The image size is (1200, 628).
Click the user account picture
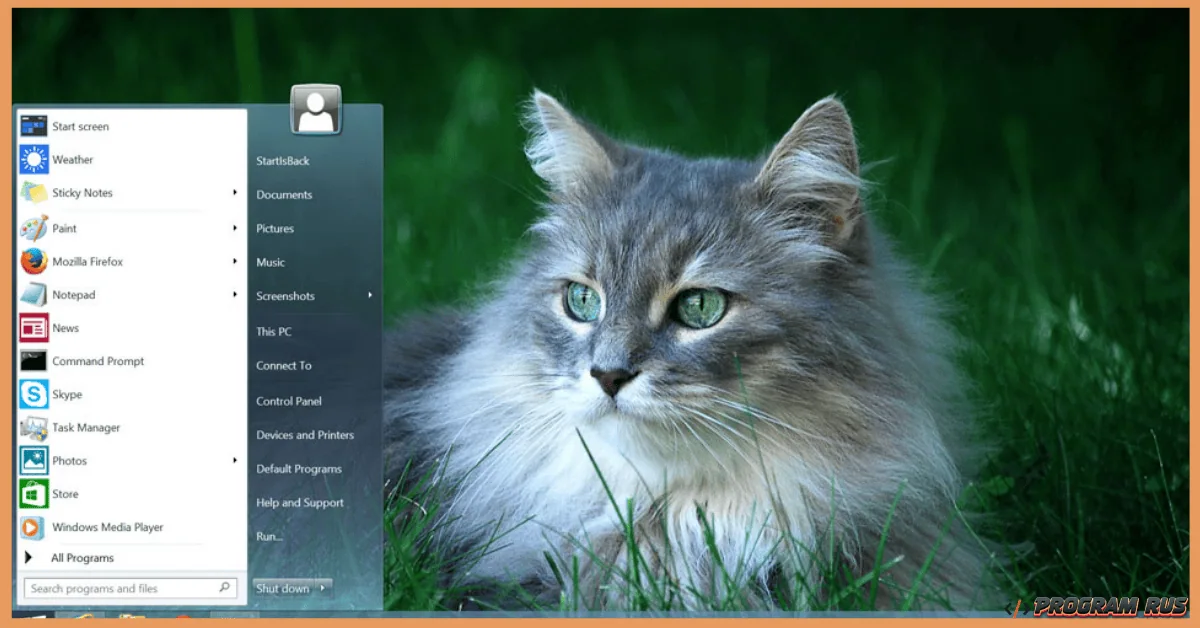(x=316, y=110)
